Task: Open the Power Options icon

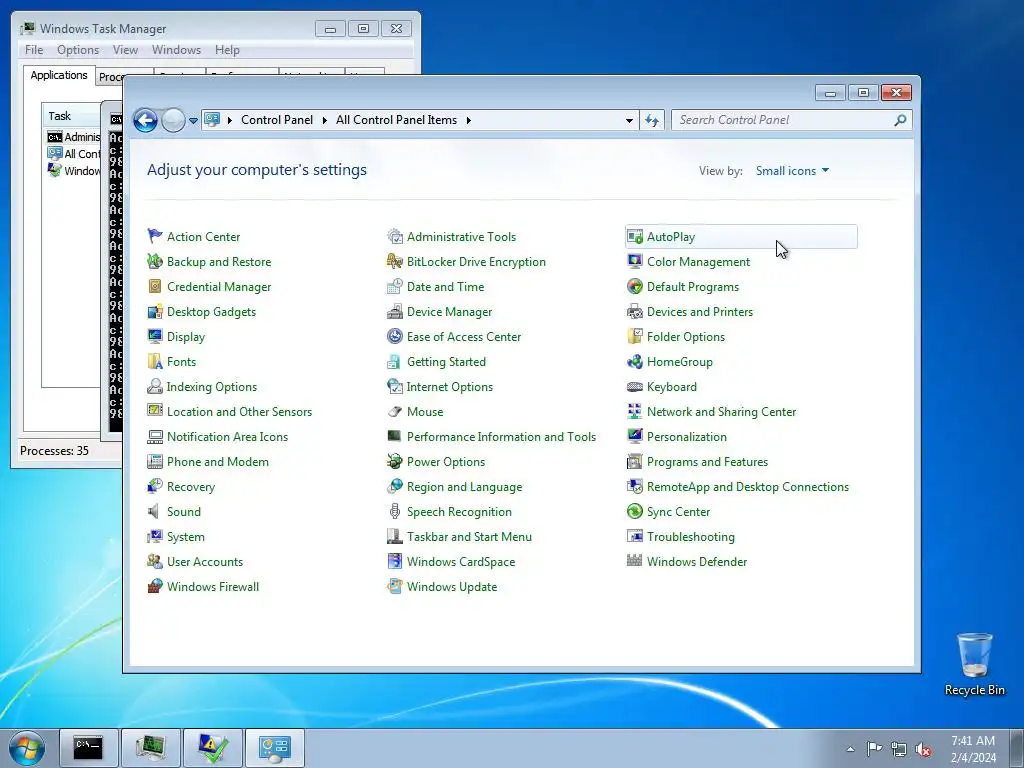Action: point(394,462)
